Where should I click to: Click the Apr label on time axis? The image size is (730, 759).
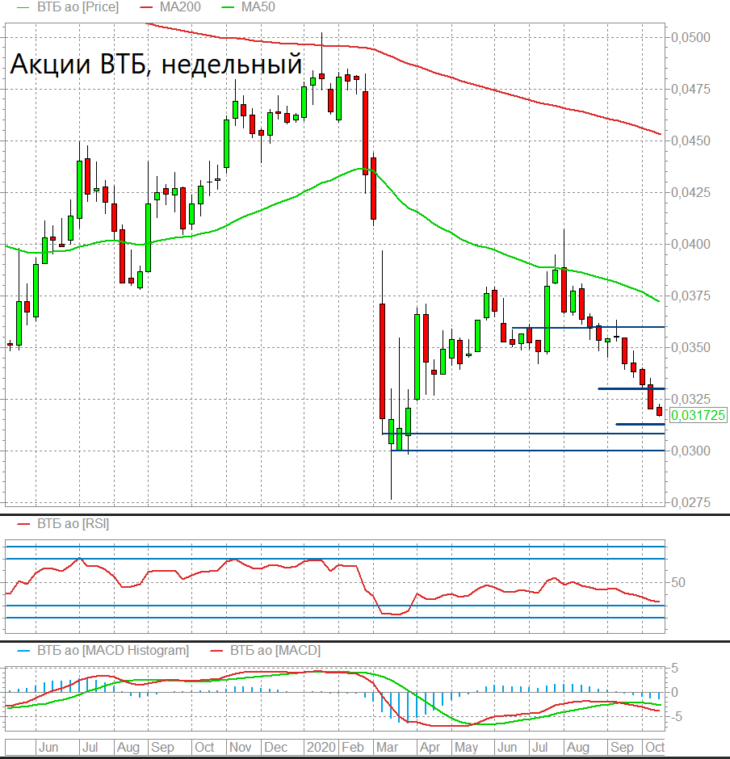430,747
